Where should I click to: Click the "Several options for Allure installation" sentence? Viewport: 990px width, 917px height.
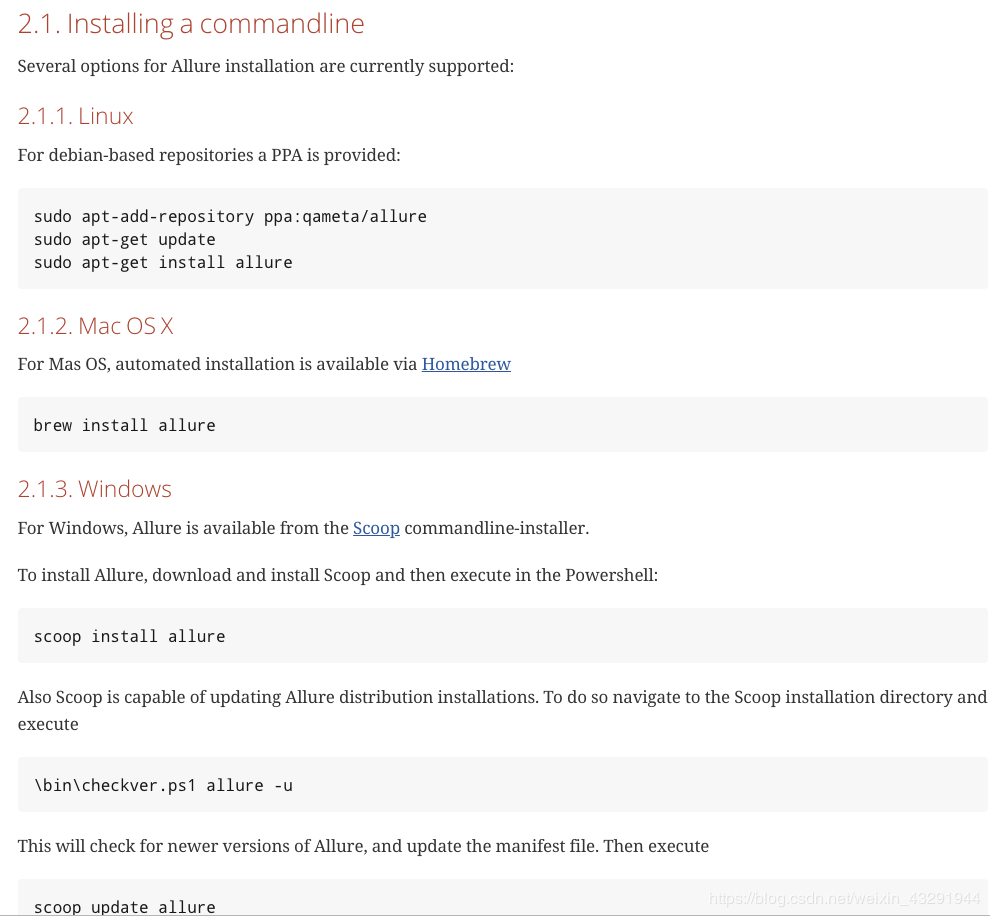[x=266, y=66]
